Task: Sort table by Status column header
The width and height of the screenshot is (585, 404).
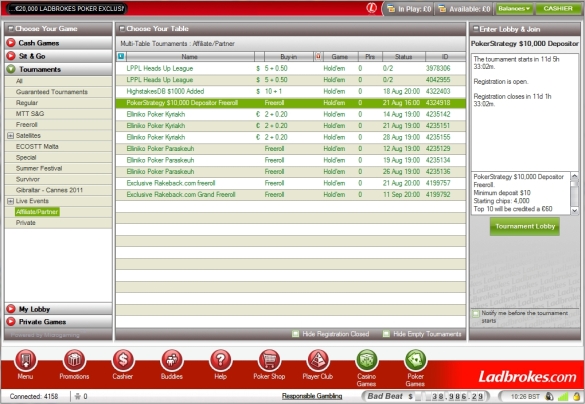Action: [x=404, y=57]
